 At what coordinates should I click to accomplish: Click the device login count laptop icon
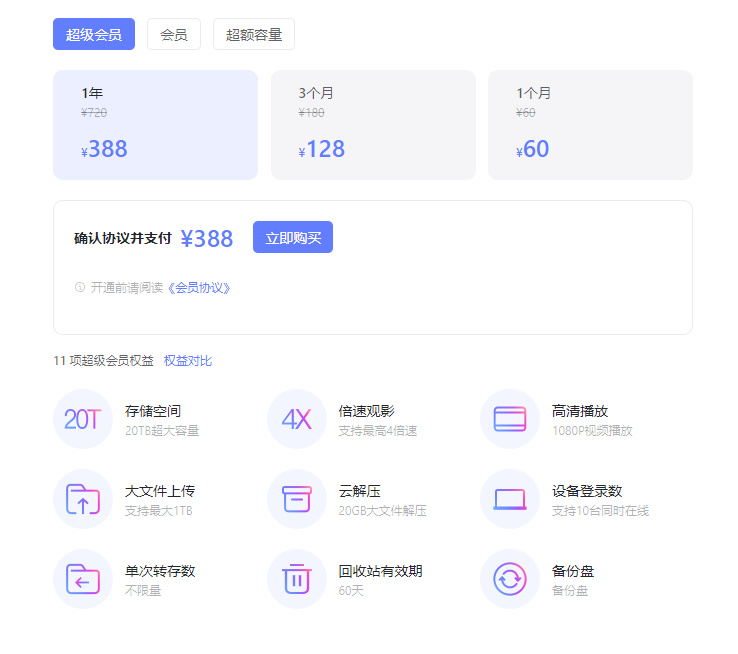pyautogui.click(x=510, y=499)
